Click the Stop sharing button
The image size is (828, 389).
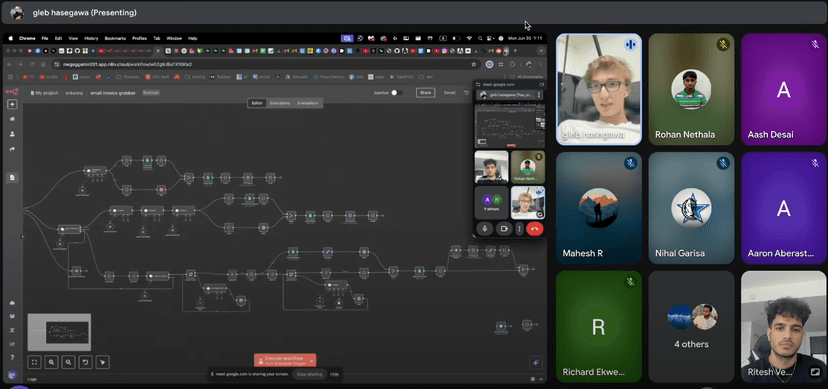pyautogui.click(x=309, y=374)
